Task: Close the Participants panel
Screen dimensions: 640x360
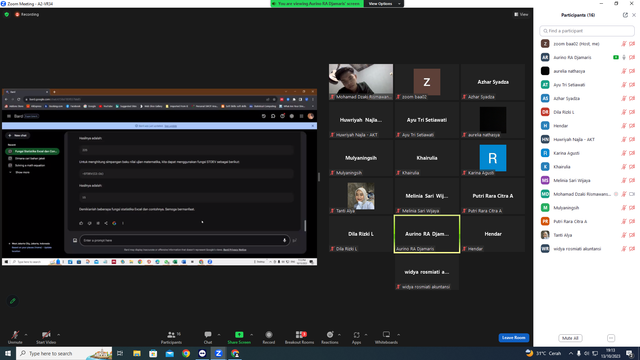Action: (634, 15)
